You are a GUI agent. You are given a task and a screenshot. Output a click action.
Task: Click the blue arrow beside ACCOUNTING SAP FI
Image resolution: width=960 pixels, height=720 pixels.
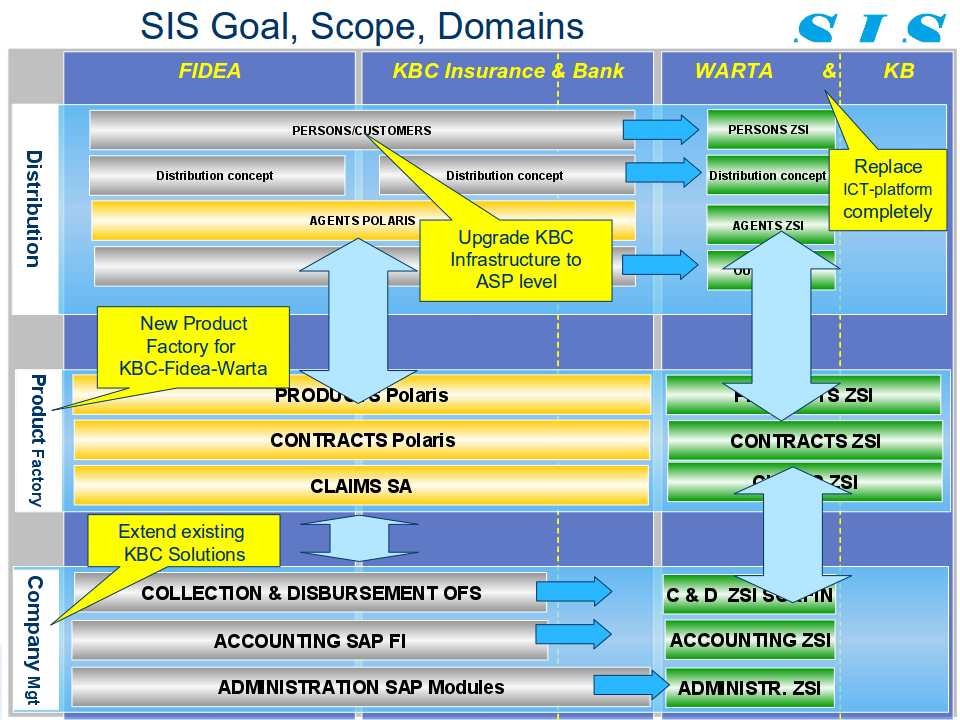(573, 634)
